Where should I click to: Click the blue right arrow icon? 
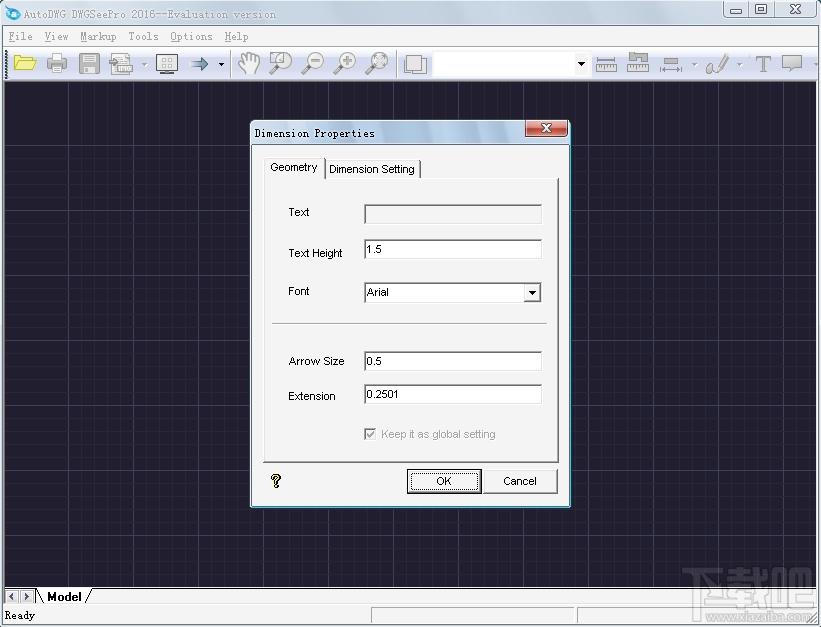point(199,64)
